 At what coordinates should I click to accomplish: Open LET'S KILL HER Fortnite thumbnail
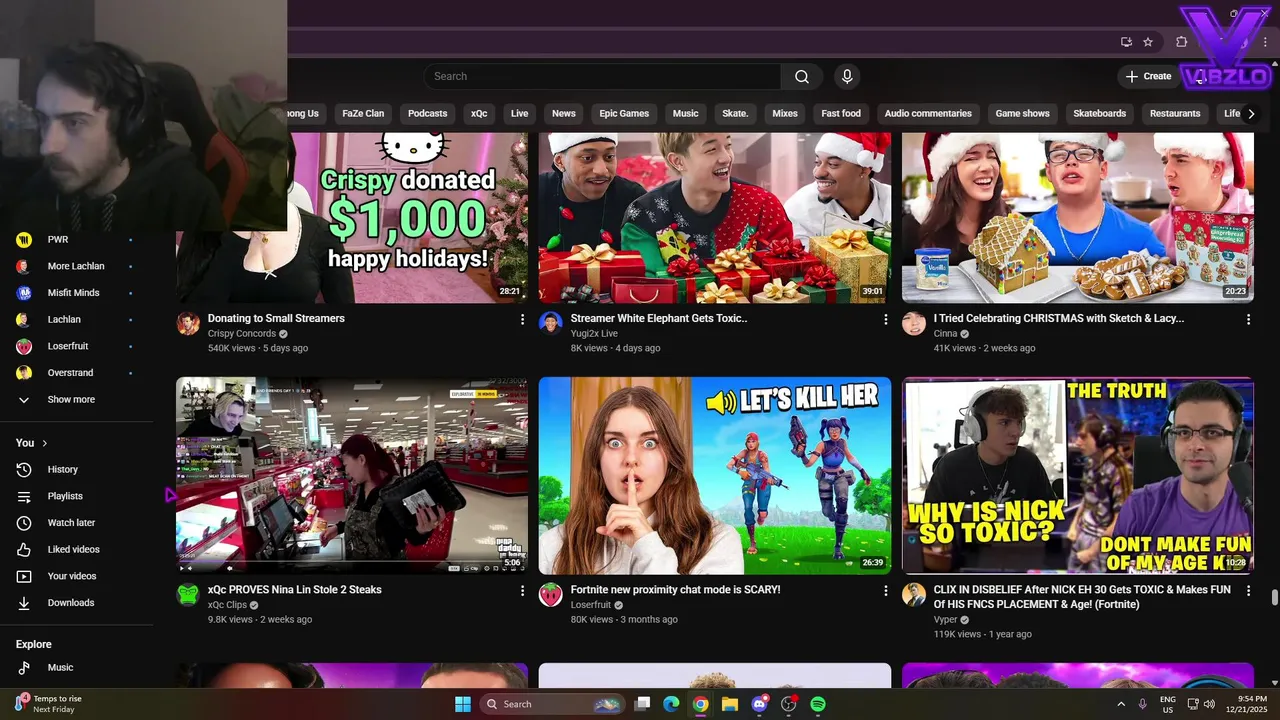coord(715,475)
